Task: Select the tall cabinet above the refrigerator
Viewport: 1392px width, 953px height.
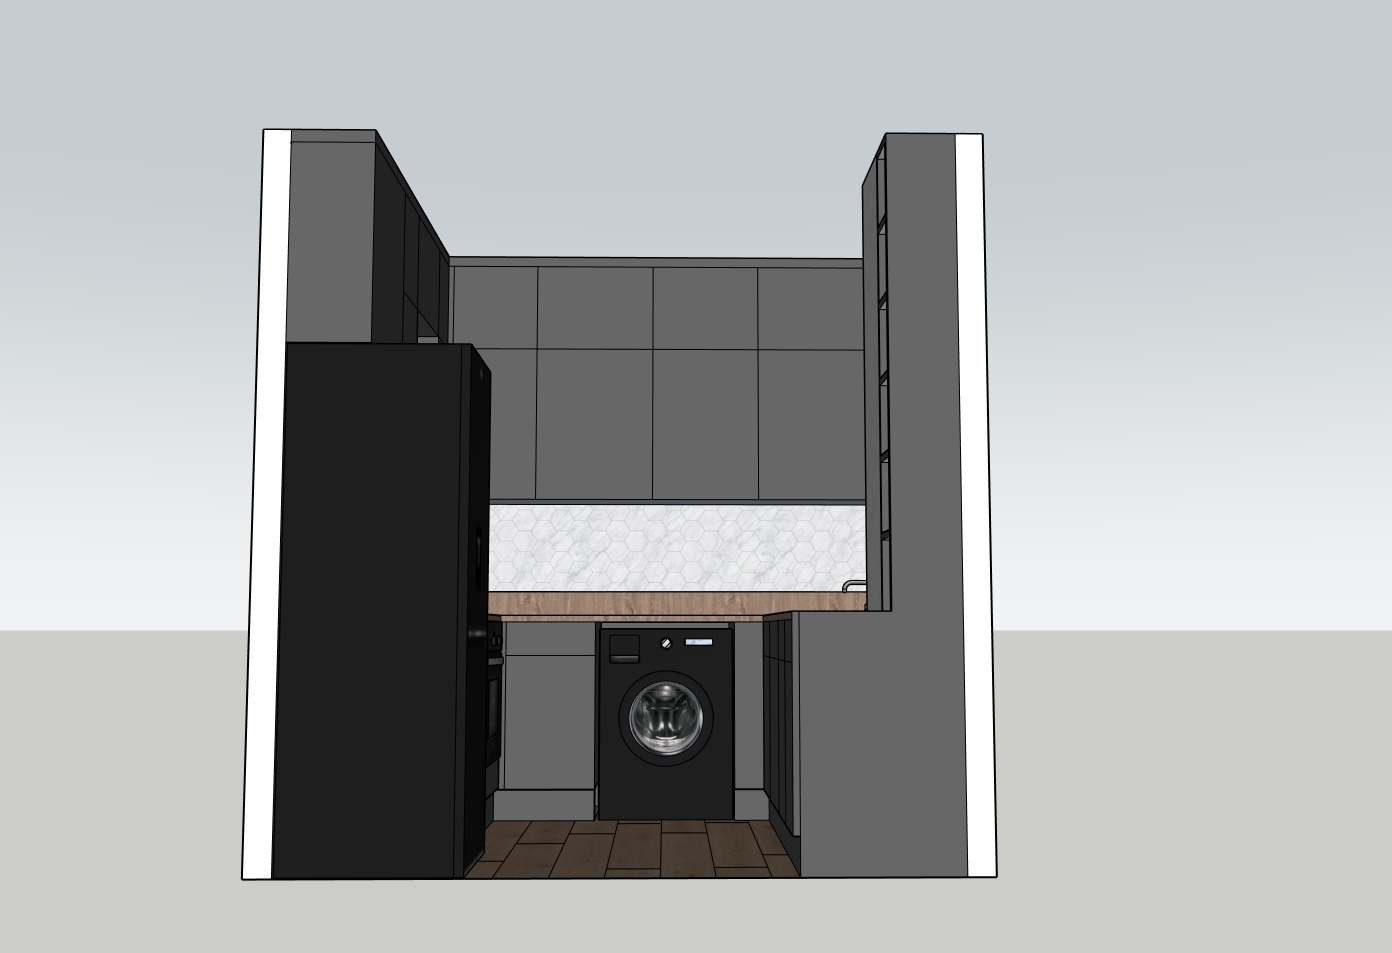Action: point(330,238)
